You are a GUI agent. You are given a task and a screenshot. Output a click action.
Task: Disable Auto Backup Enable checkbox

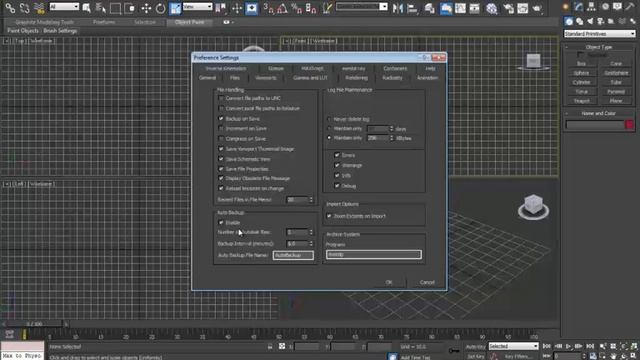(221, 222)
